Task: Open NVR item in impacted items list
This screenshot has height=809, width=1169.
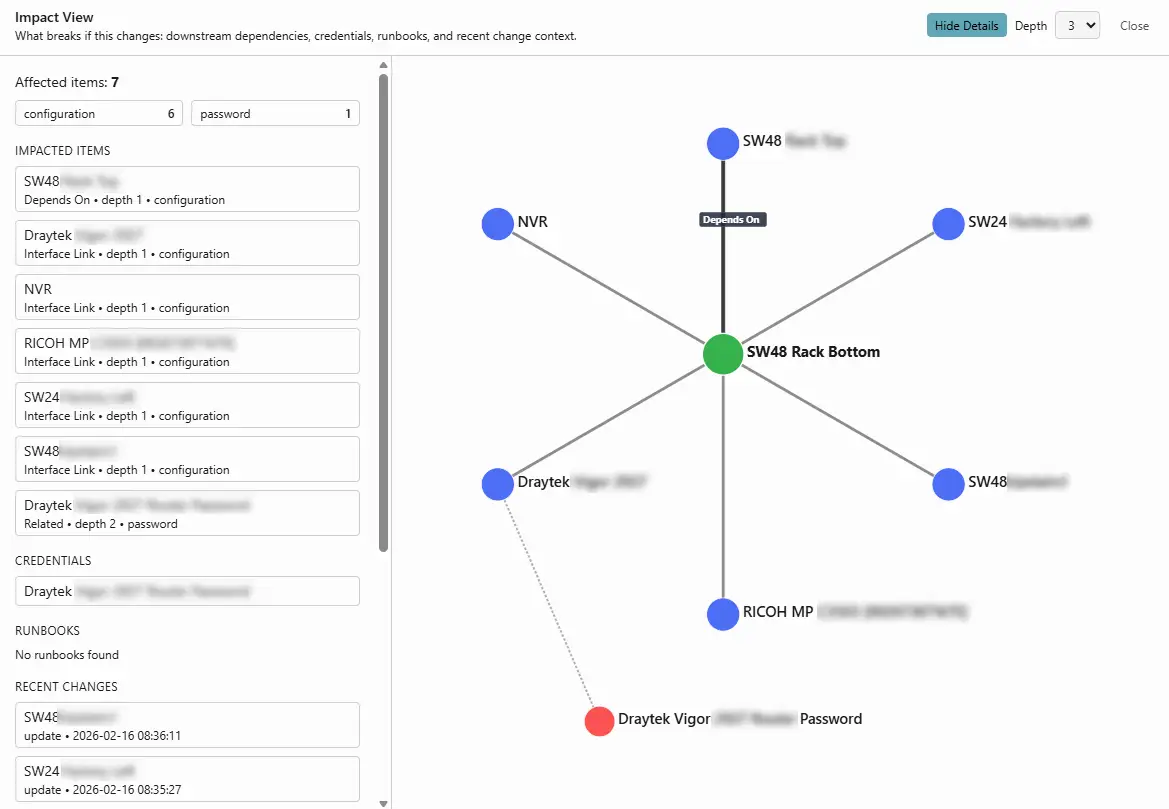Action: [187, 297]
